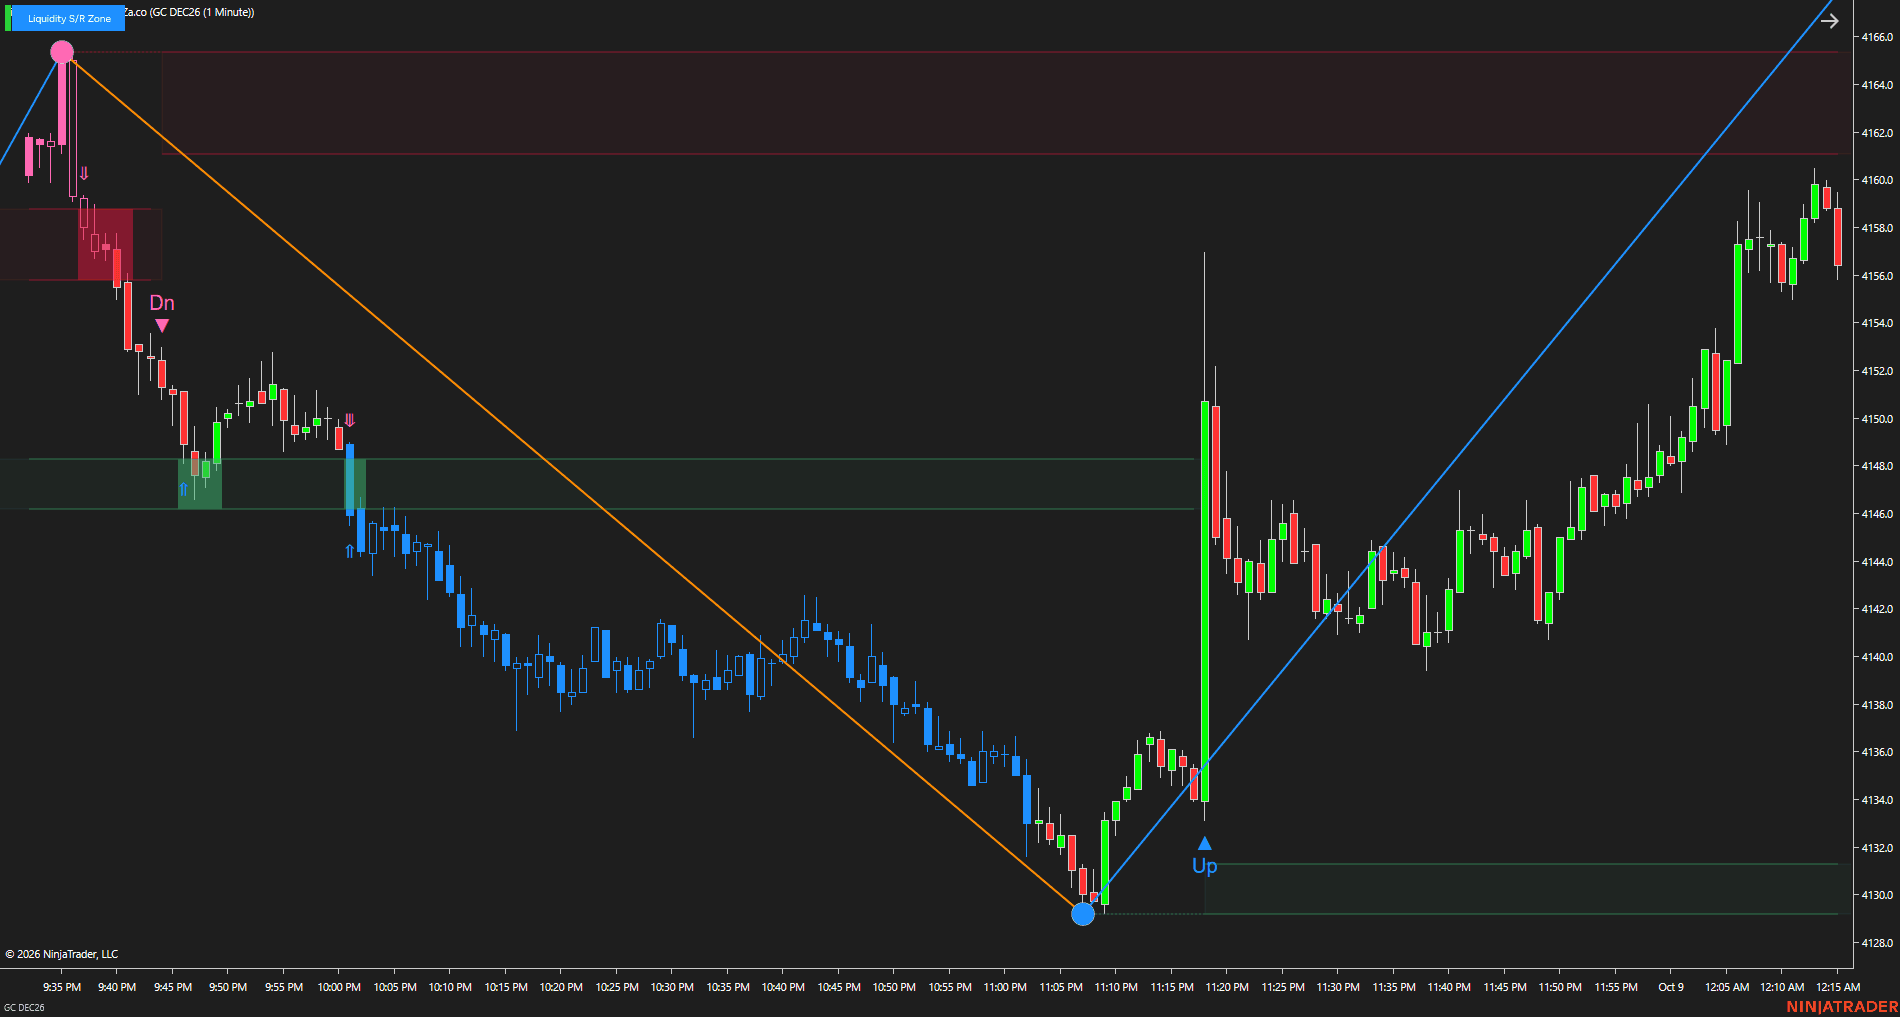Click the 12:15 AM time axis label

[x=1838, y=987]
